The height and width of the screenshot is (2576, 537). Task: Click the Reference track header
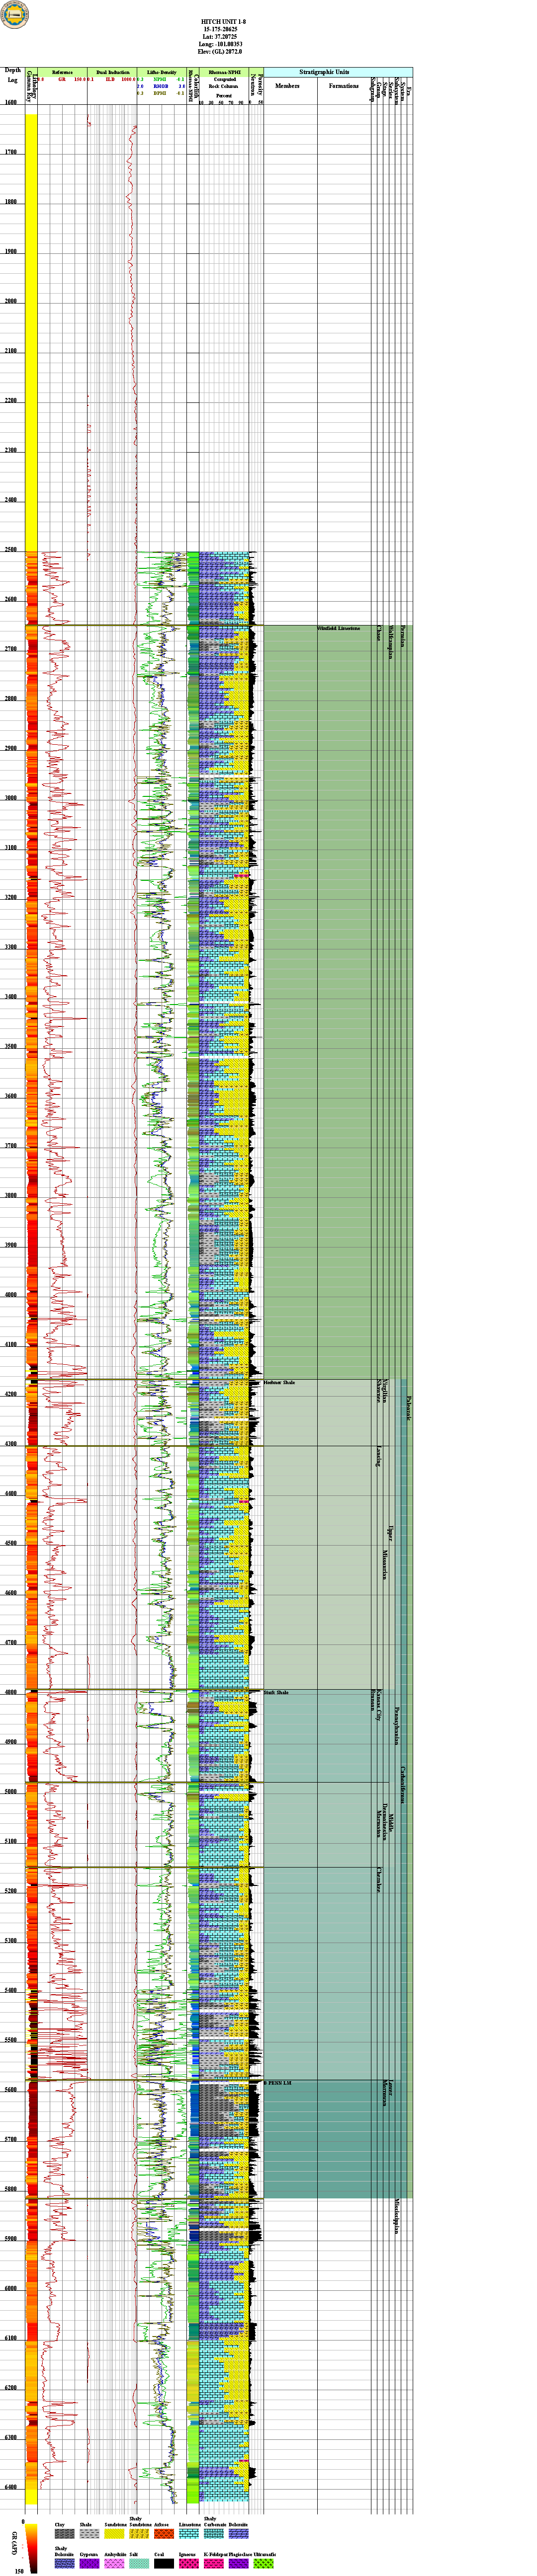click(62, 72)
